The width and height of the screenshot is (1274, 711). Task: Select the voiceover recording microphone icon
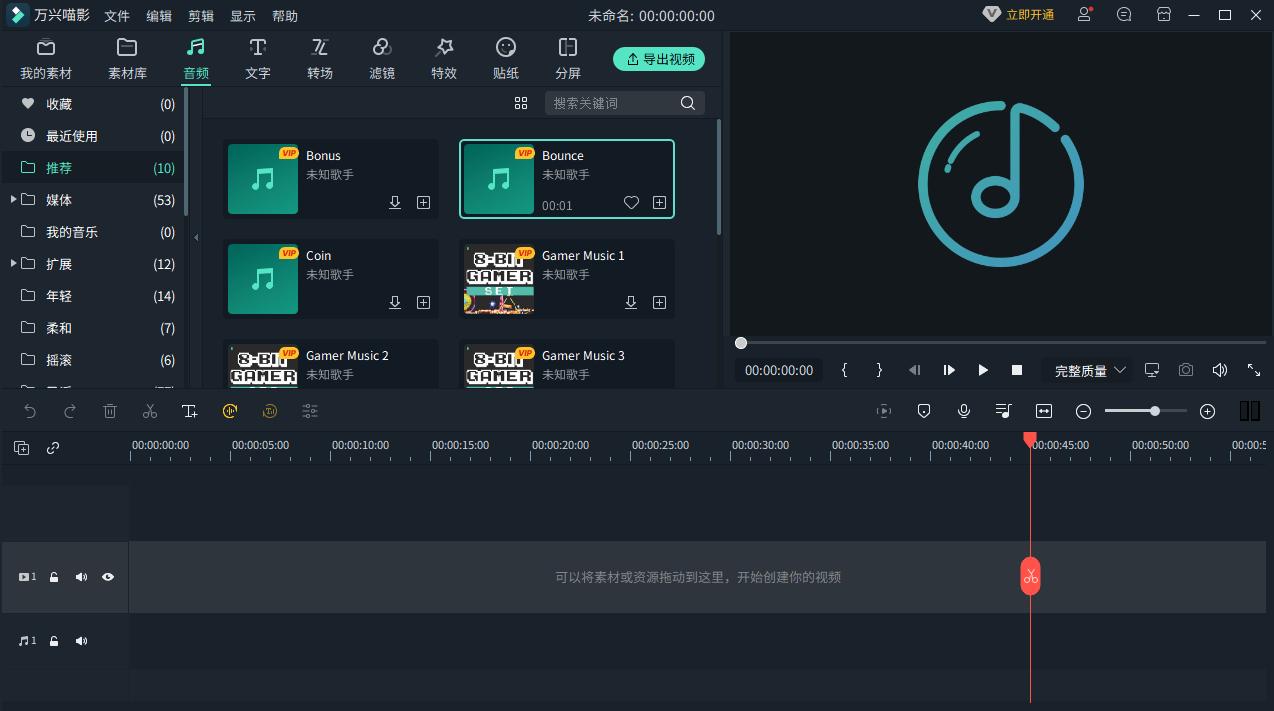click(964, 410)
